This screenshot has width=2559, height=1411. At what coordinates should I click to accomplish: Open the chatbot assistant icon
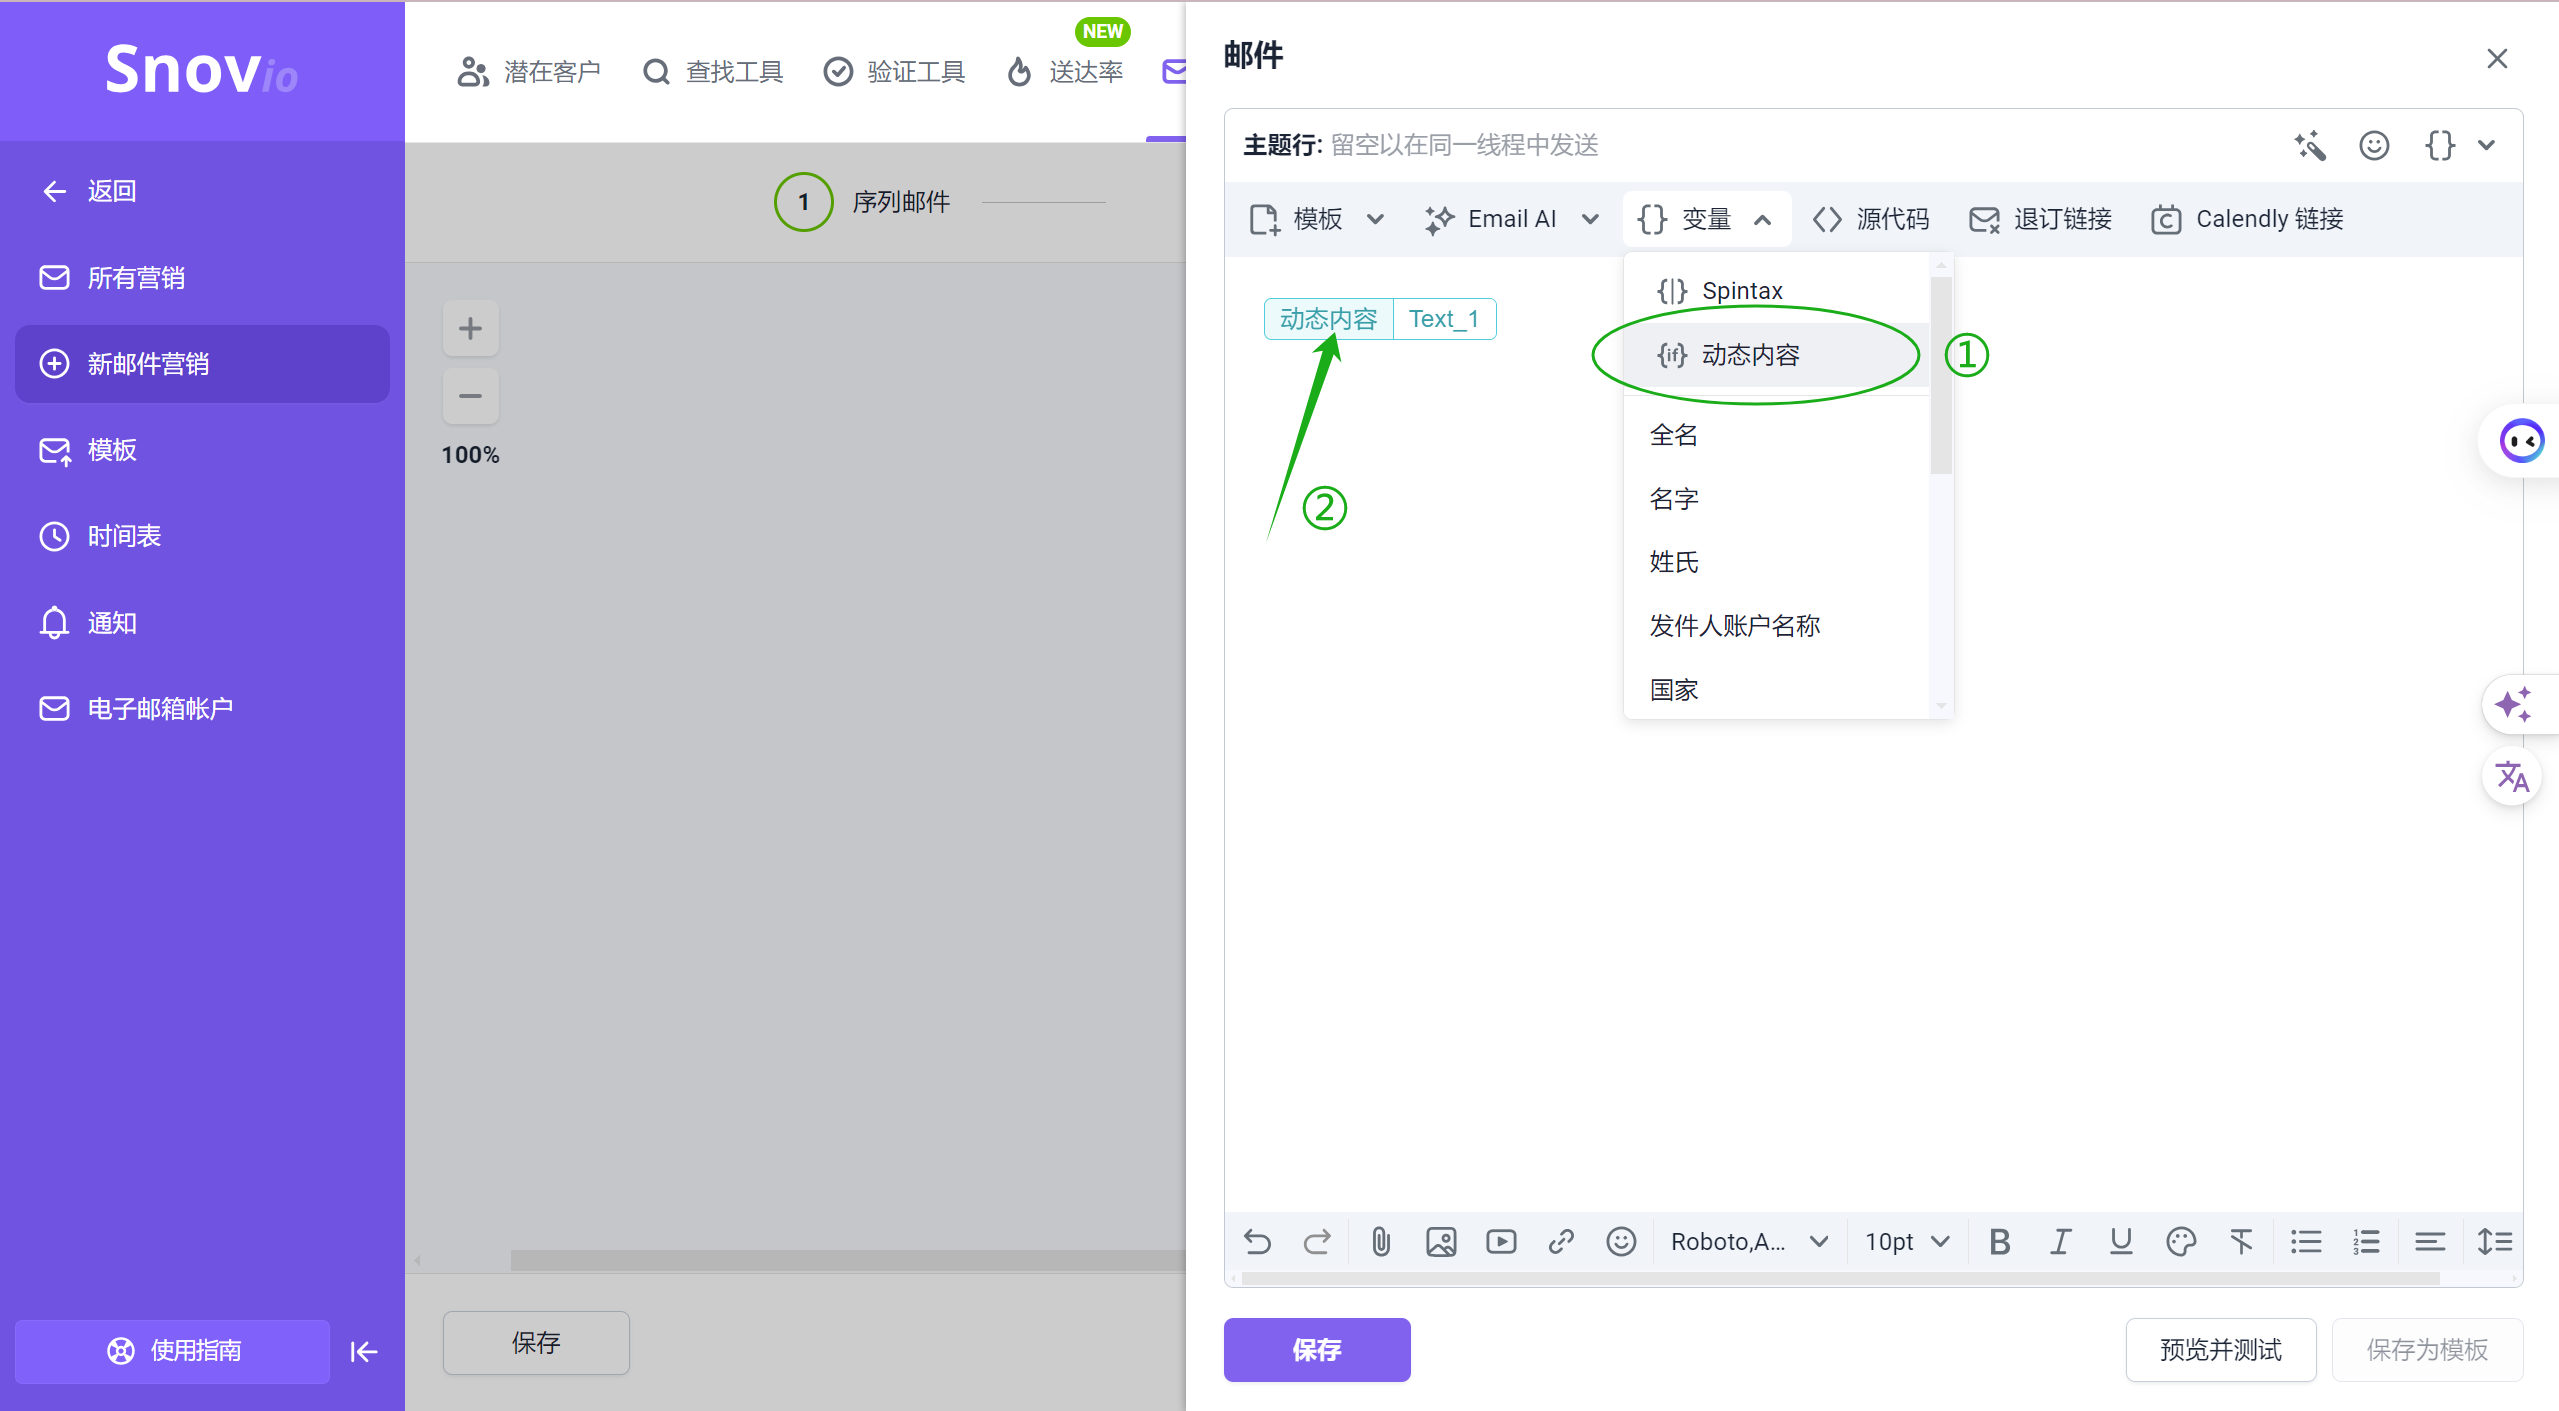(2522, 441)
